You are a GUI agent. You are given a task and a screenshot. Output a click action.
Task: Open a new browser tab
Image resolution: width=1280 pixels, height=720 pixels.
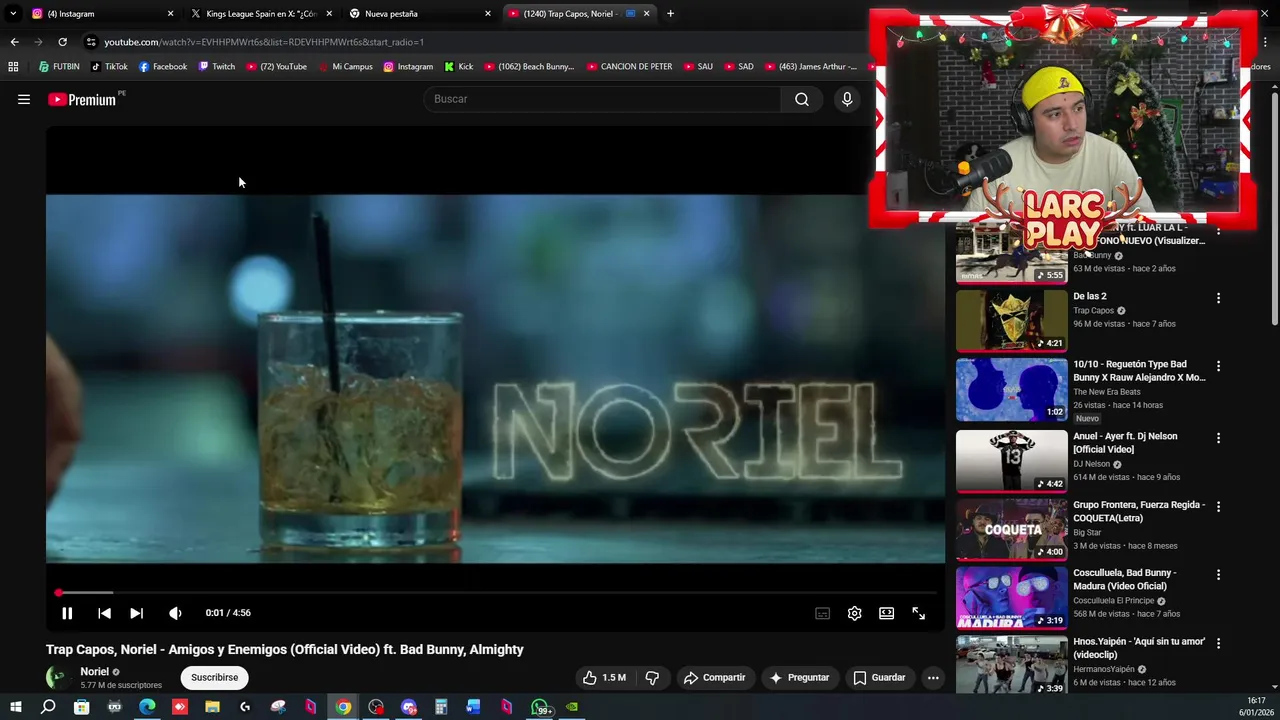click(x=670, y=14)
